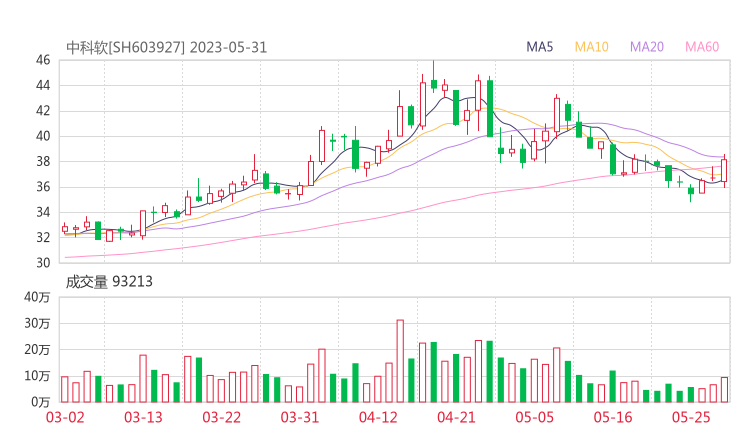Select the 03-02 date axis label

65,417
